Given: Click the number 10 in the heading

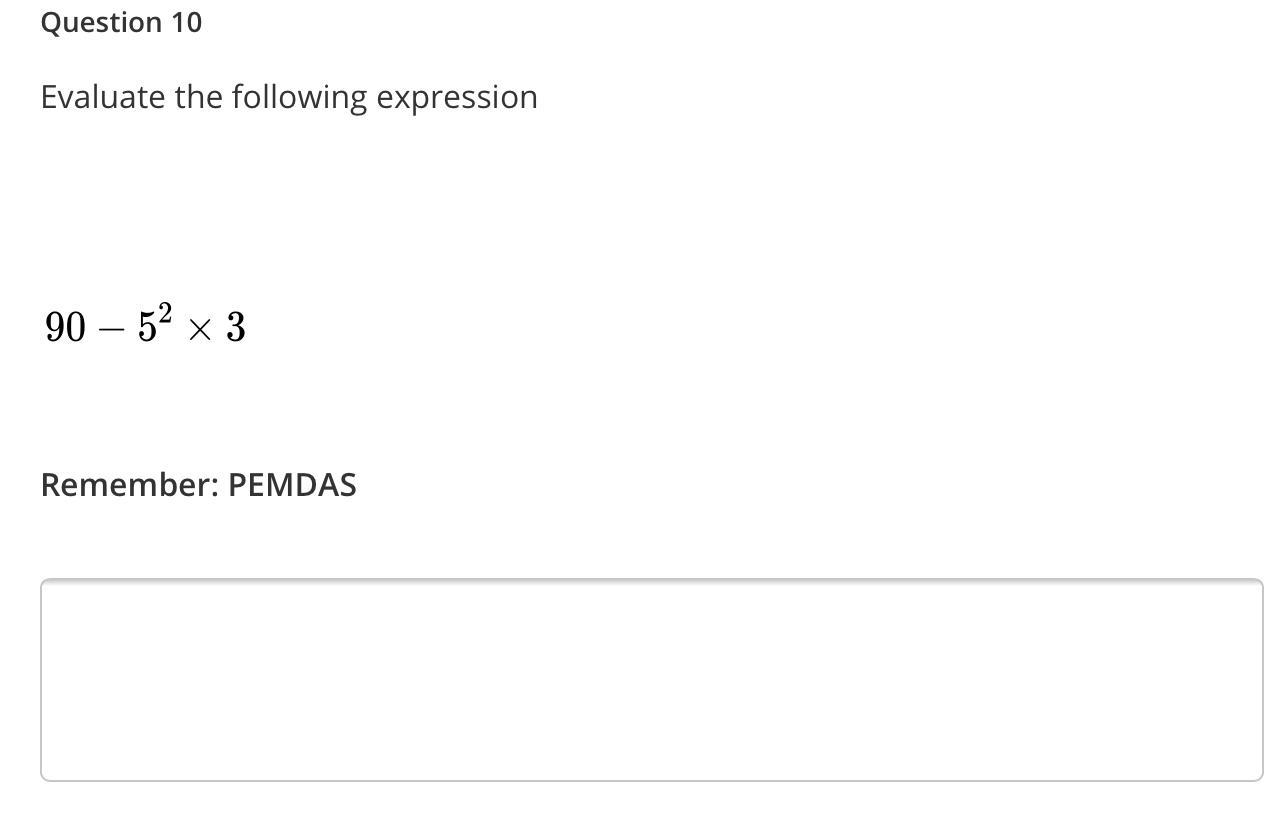Looking at the screenshot, I should 186,23.
